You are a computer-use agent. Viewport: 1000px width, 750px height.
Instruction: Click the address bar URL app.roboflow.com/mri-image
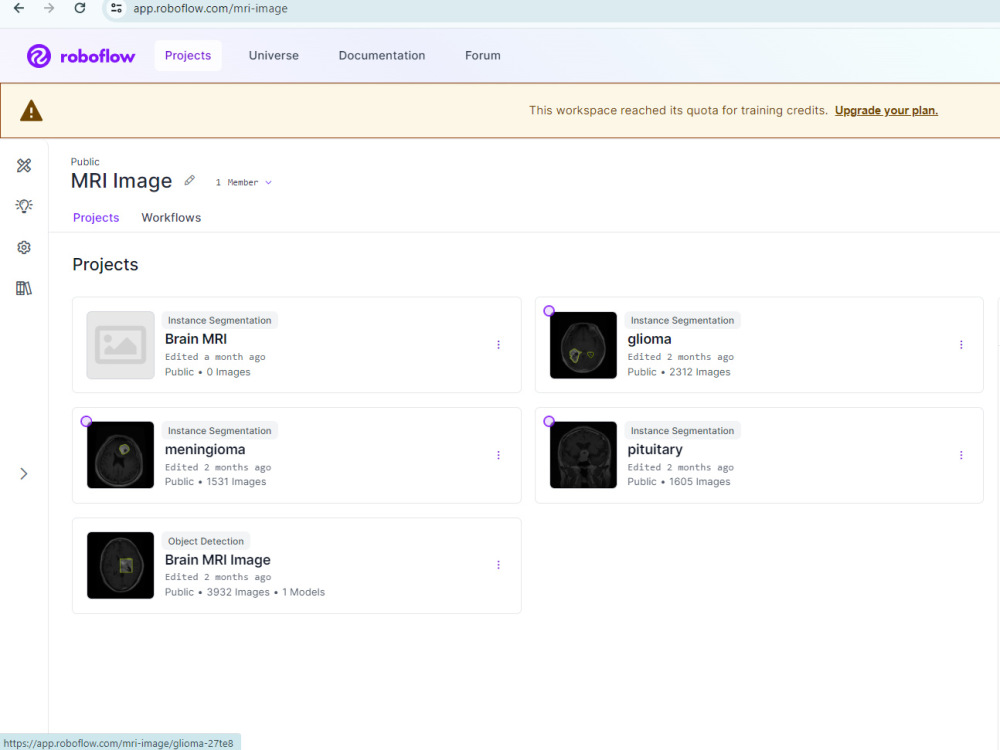coord(210,9)
